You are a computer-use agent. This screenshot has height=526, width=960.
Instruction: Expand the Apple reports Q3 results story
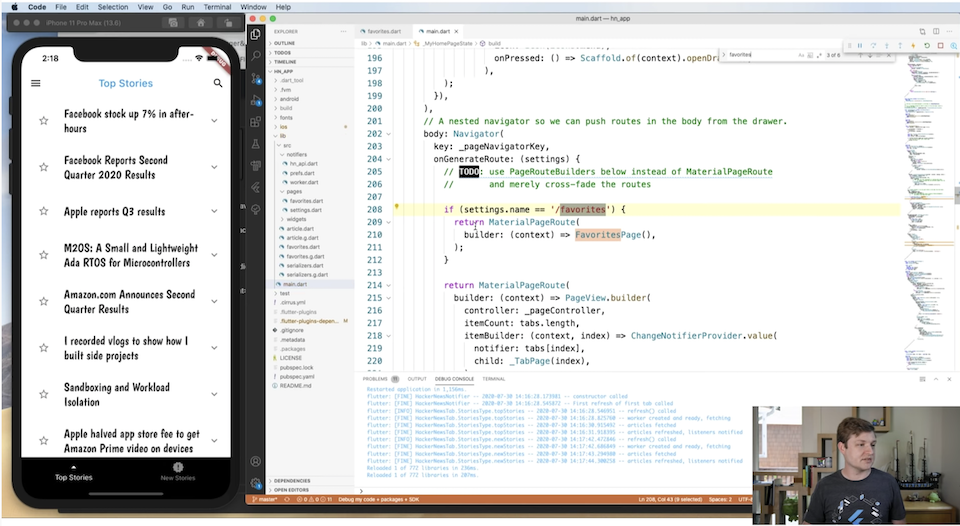click(x=214, y=211)
